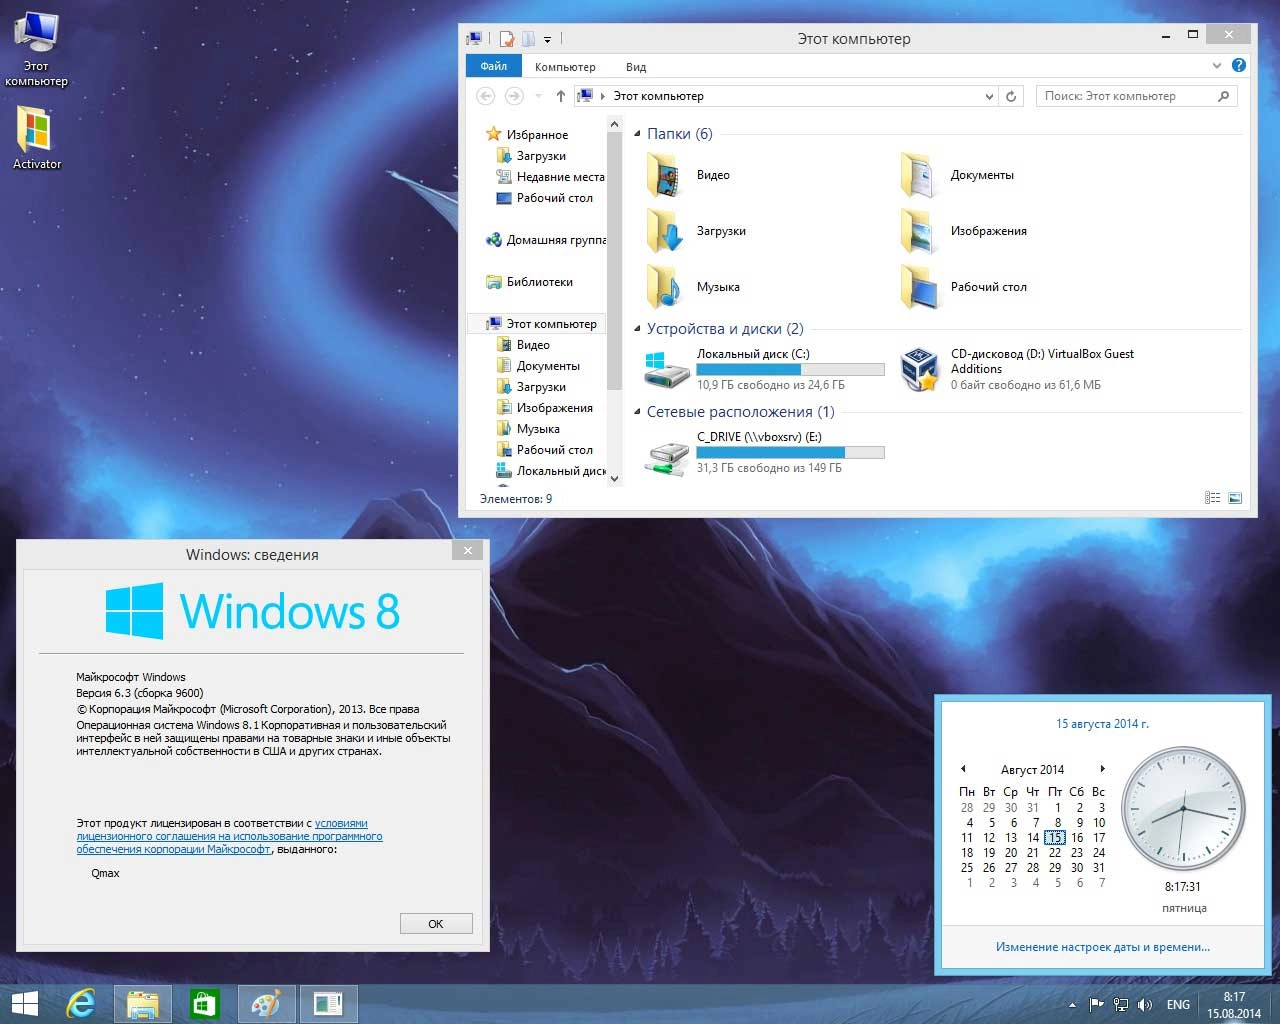The width and height of the screenshot is (1280, 1024).
Task: Click the Back navigation arrow in Explorer
Action: pyautogui.click(x=486, y=96)
